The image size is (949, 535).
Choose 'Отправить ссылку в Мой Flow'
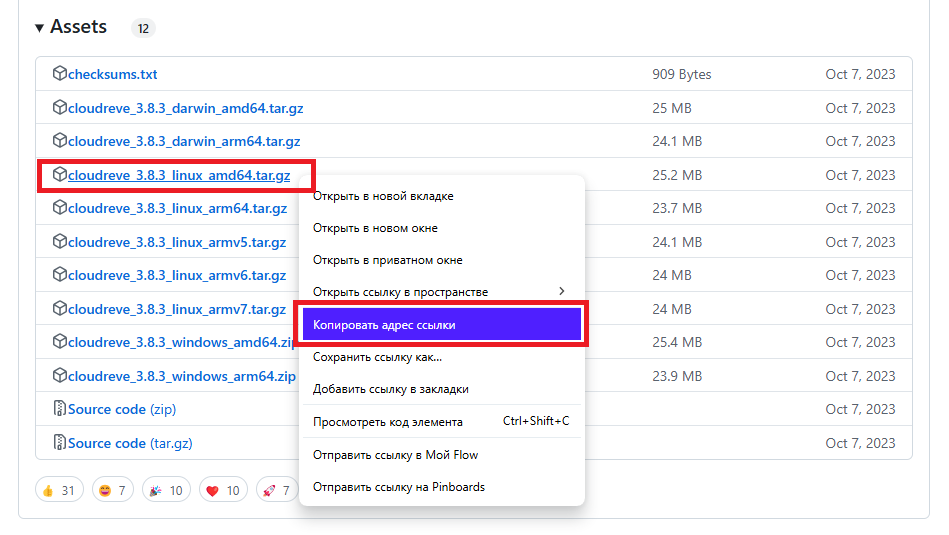(442, 455)
